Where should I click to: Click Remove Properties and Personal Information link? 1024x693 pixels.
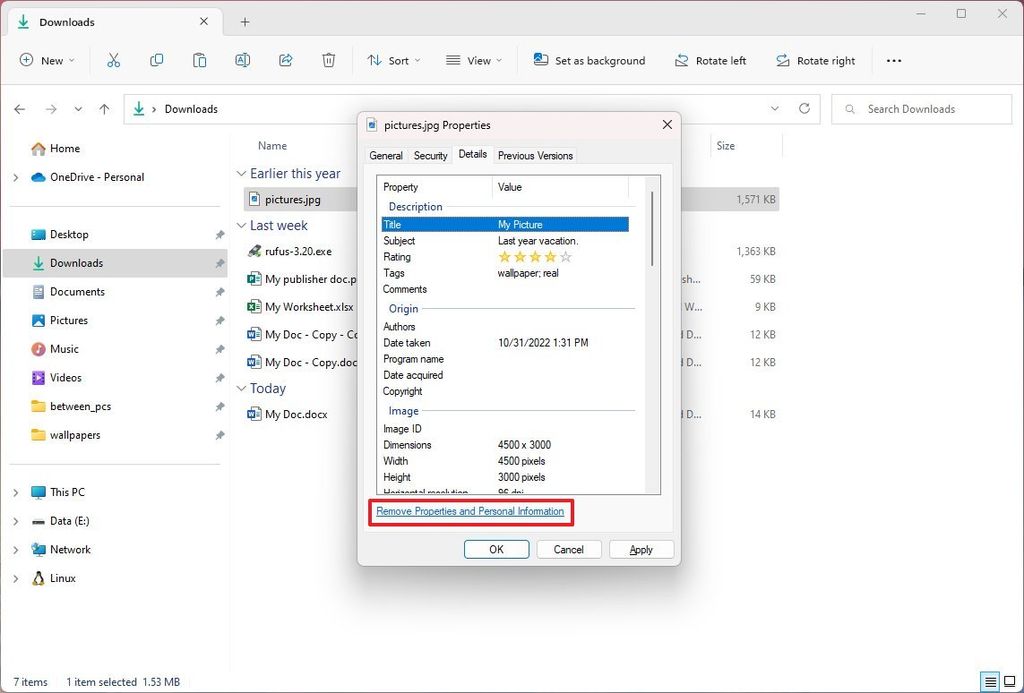tap(470, 511)
